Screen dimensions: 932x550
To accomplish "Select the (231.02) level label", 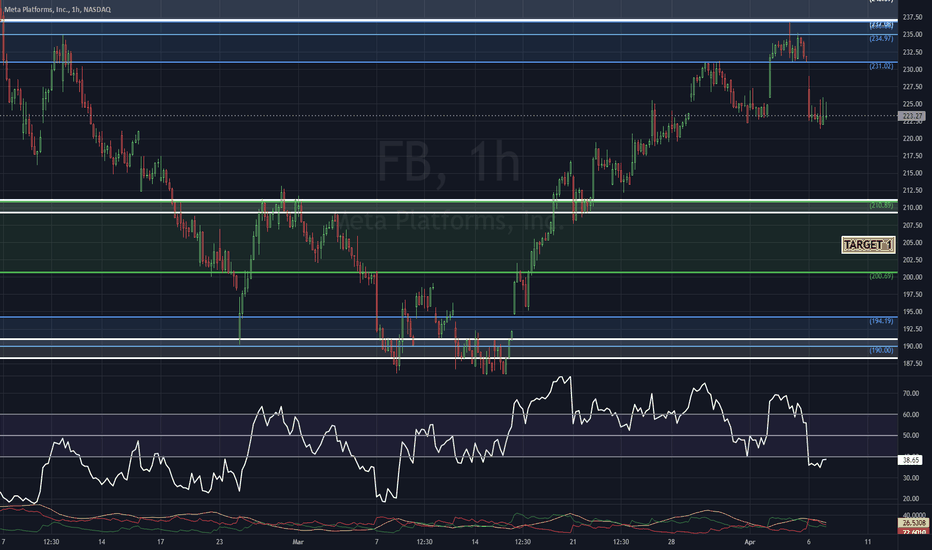I will pos(881,66).
